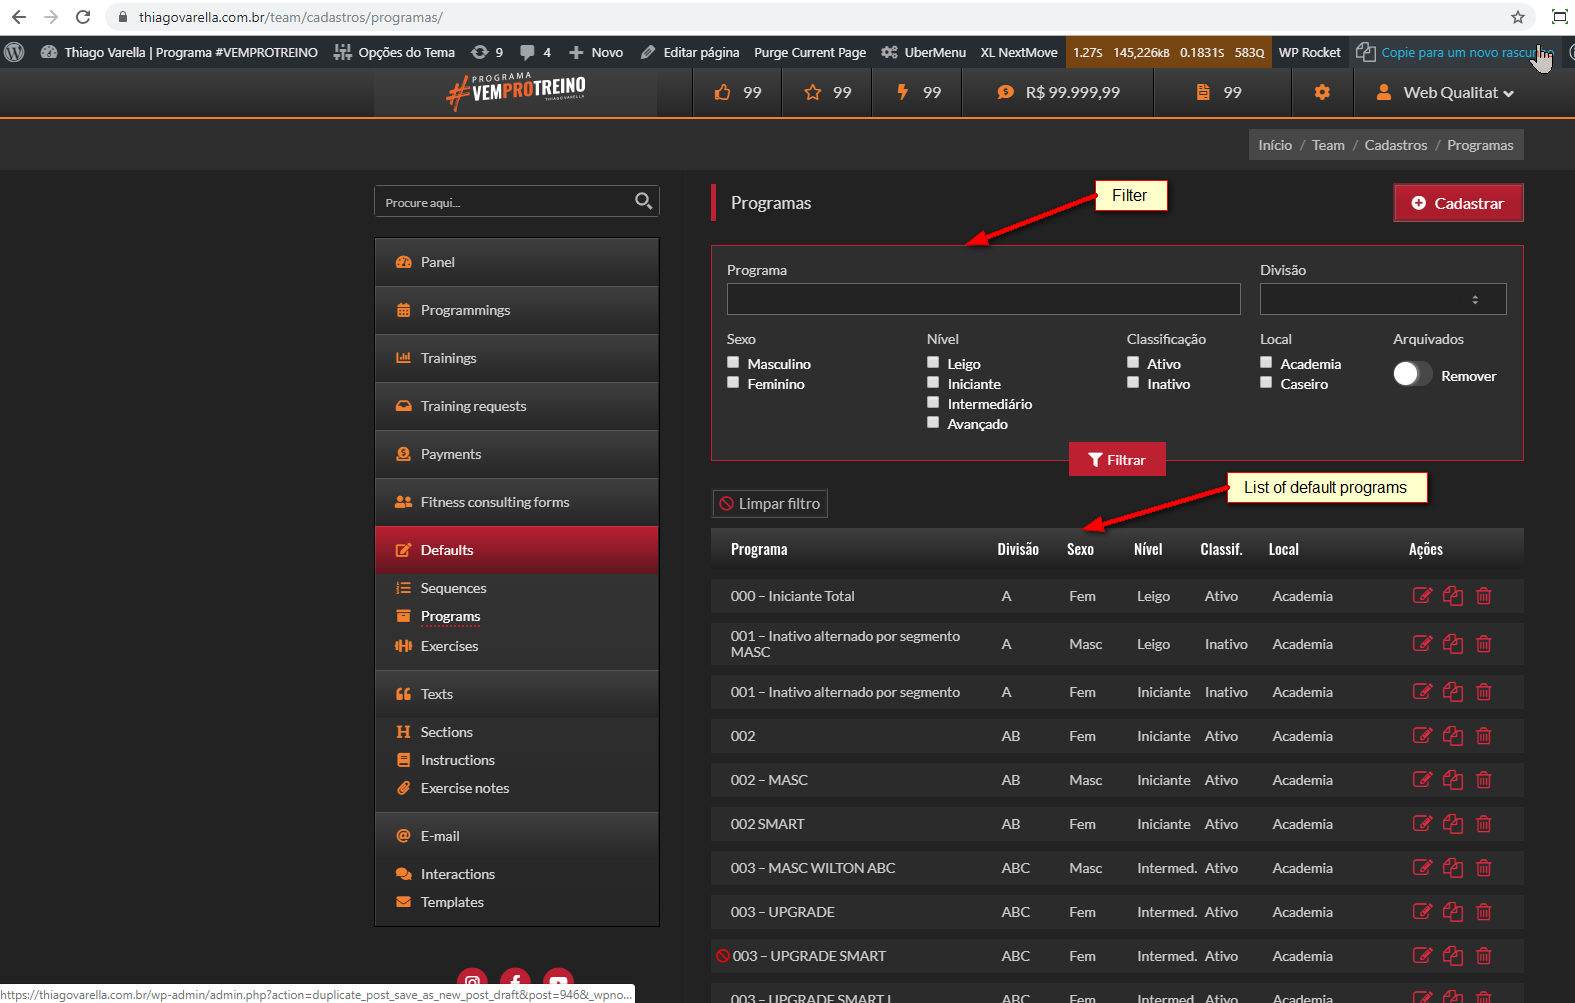The width and height of the screenshot is (1575, 1003).
Task: Delete the Fem 001 – Inativo alternado program
Action: click(1484, 692)
